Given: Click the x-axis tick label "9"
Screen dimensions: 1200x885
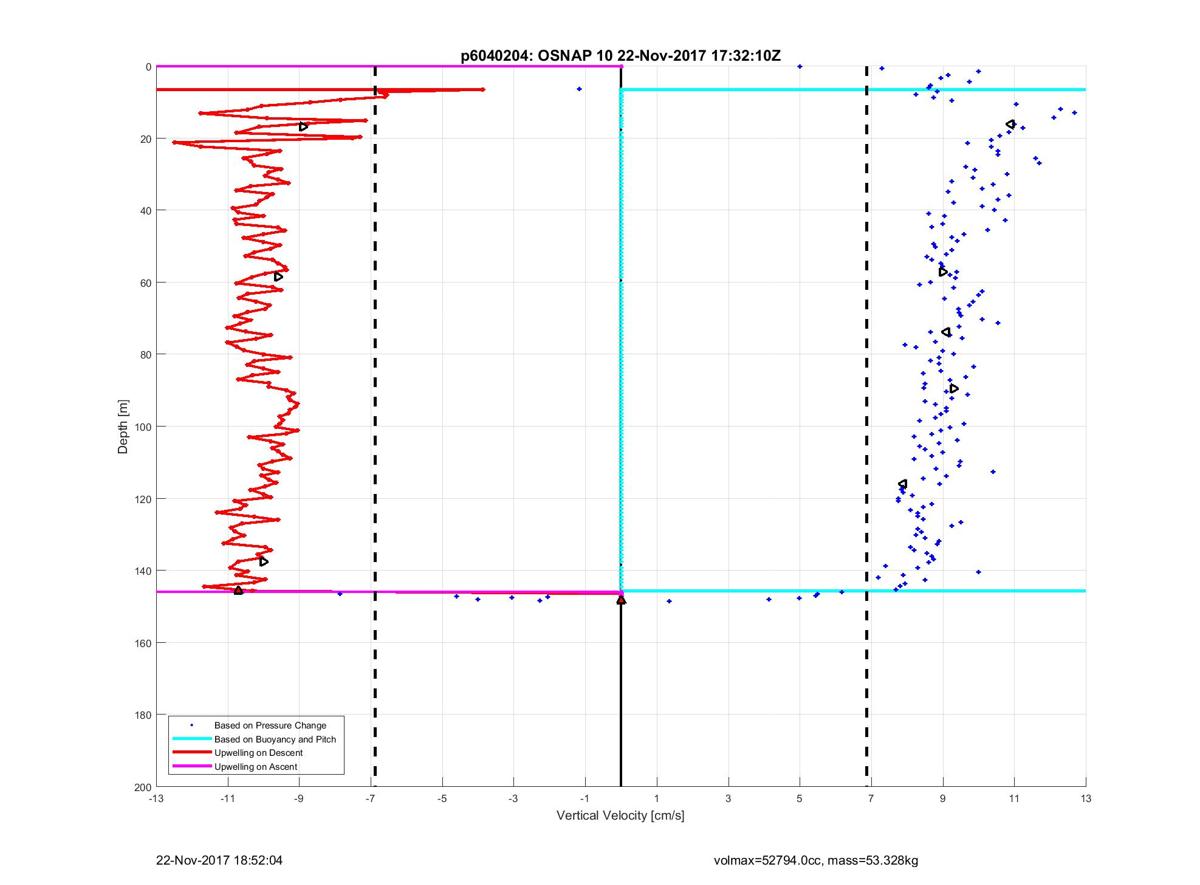Looking at the screenshot, I should (943, 798).
